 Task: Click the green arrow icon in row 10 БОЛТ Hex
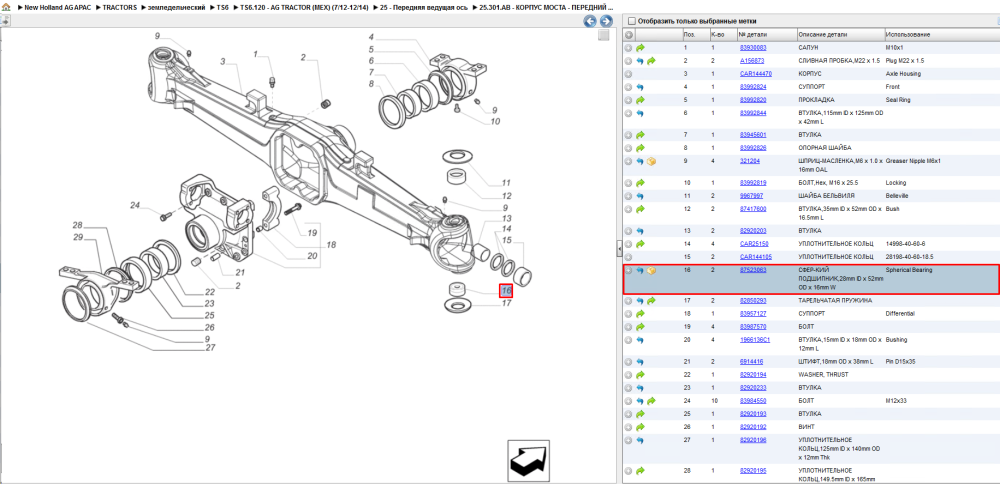click(640, 183)
